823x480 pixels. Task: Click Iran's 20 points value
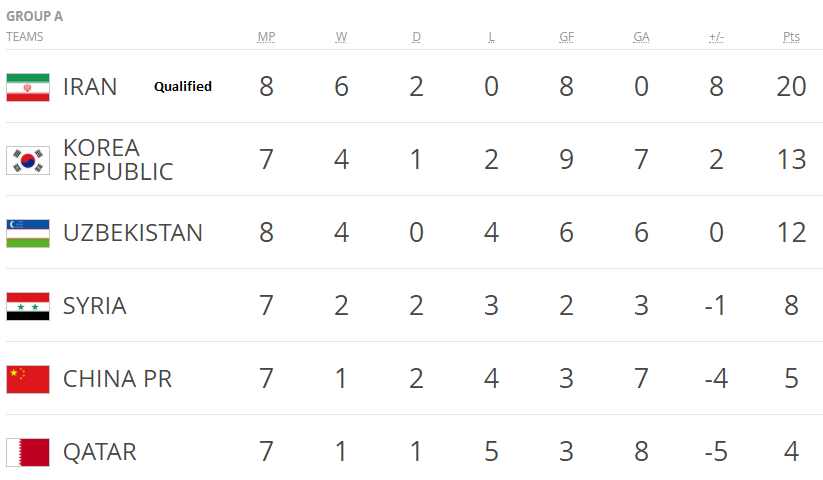pos(791,87)
